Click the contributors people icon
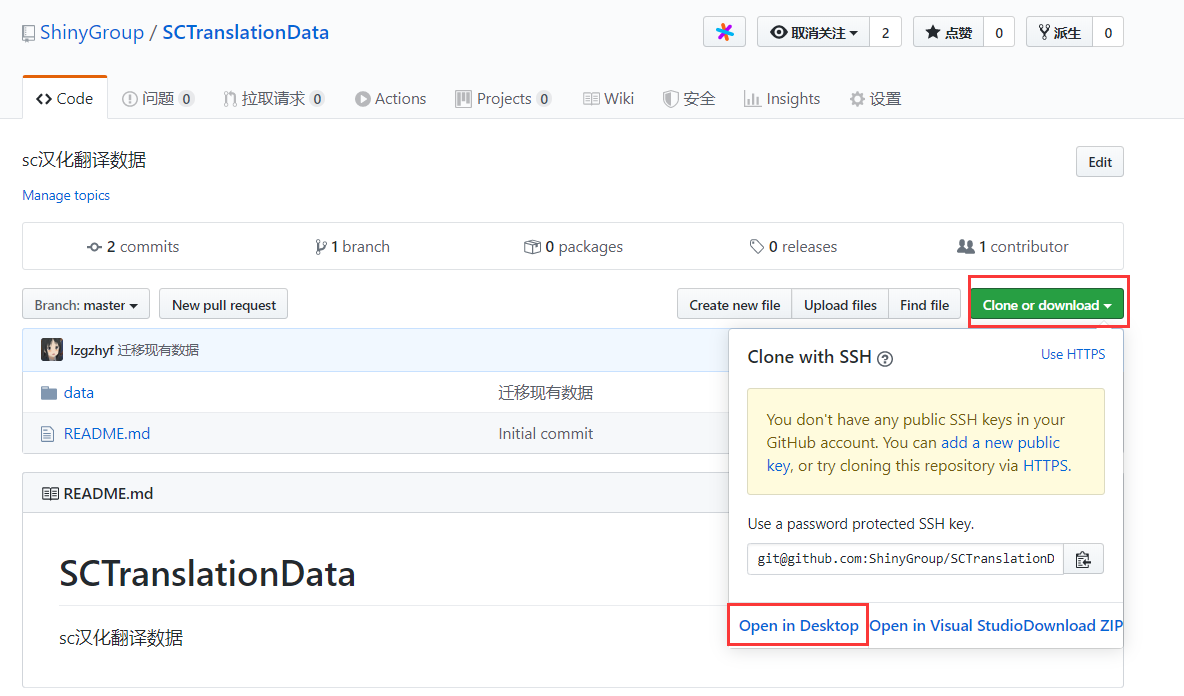The height and width of the screenshot is (696, 1184). tap(965, 247)
